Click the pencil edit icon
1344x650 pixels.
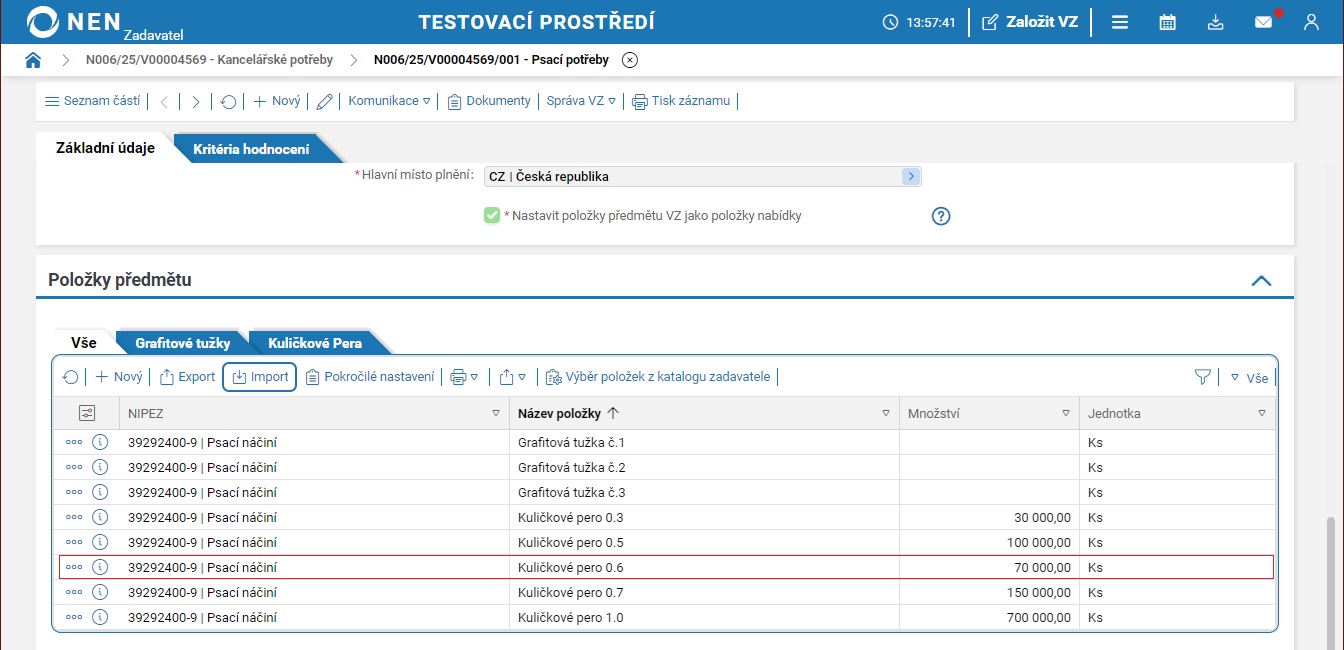tap(324, 101)
